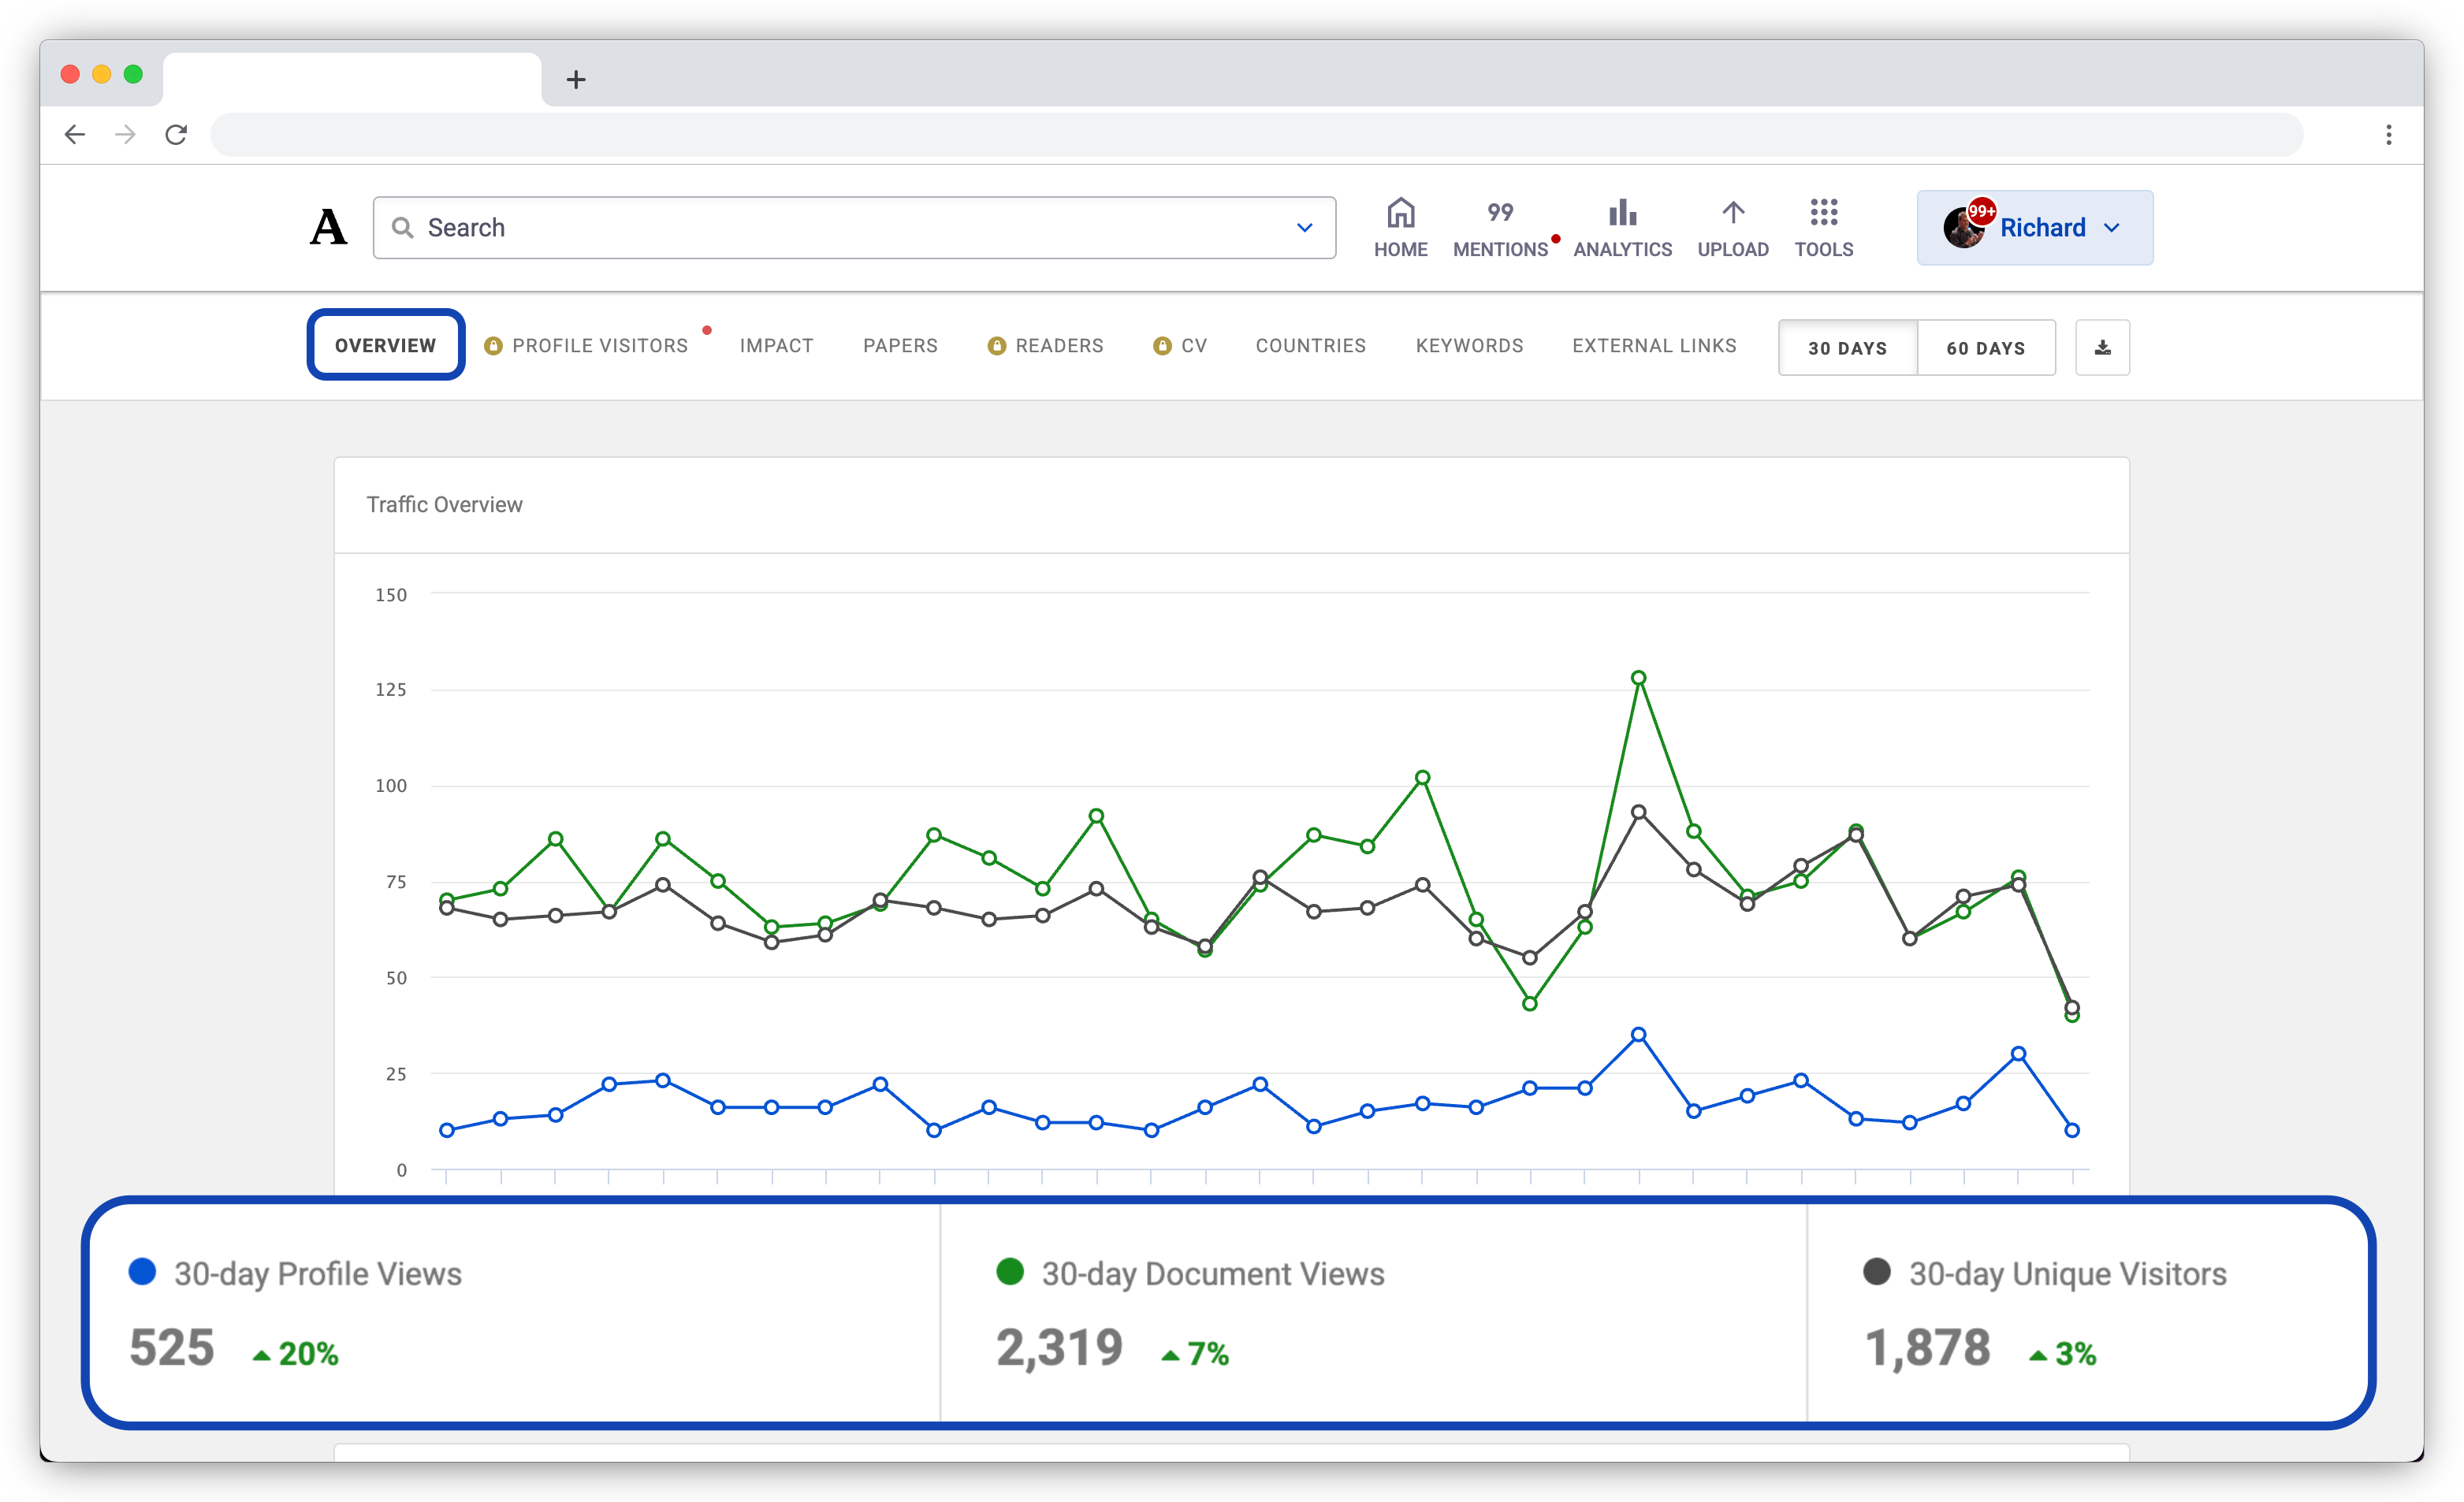The height and width of the screenshot is (1502, 2464).
Task: Switch to Profile Visitors tab
Action: click(x=600, y=345)
